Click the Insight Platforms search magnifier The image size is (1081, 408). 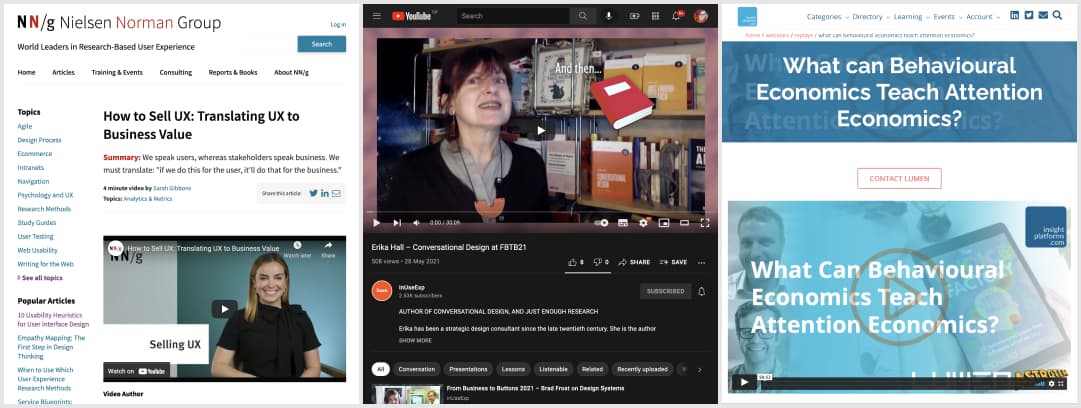1058,16
